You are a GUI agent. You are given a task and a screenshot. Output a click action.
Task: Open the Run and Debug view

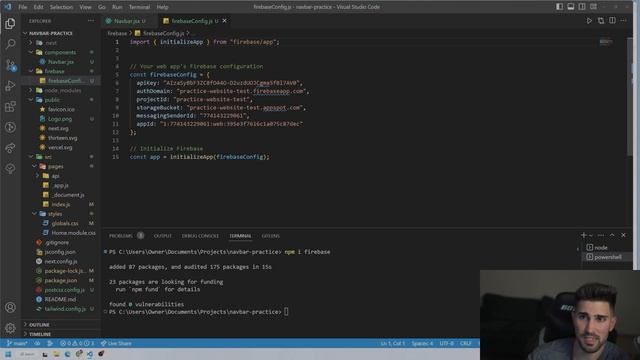(x=10, y=86)
